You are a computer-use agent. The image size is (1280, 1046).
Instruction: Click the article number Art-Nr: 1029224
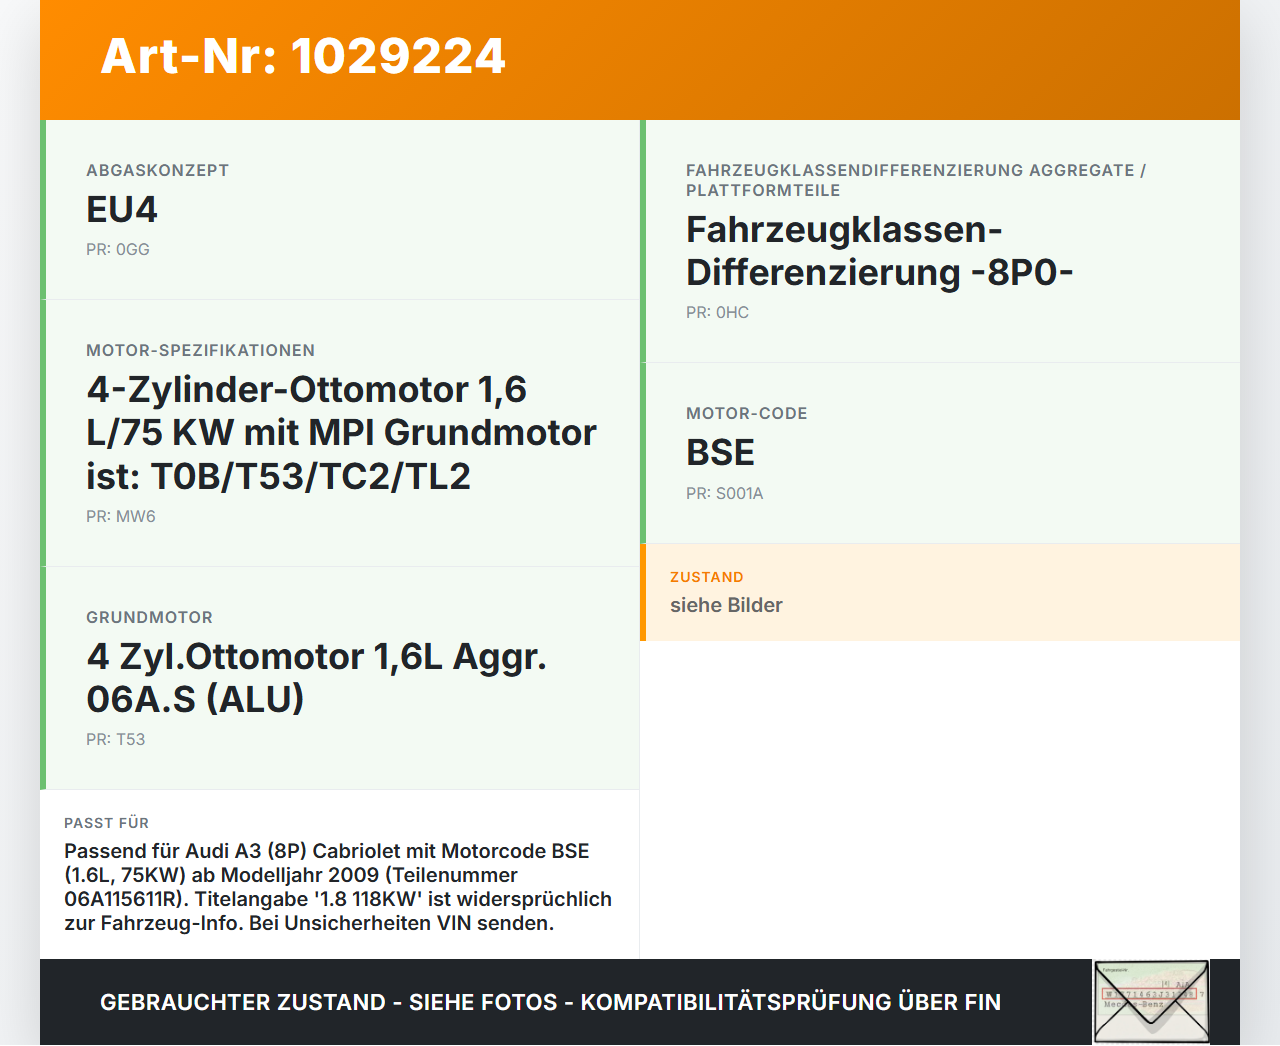pos(302,57)
